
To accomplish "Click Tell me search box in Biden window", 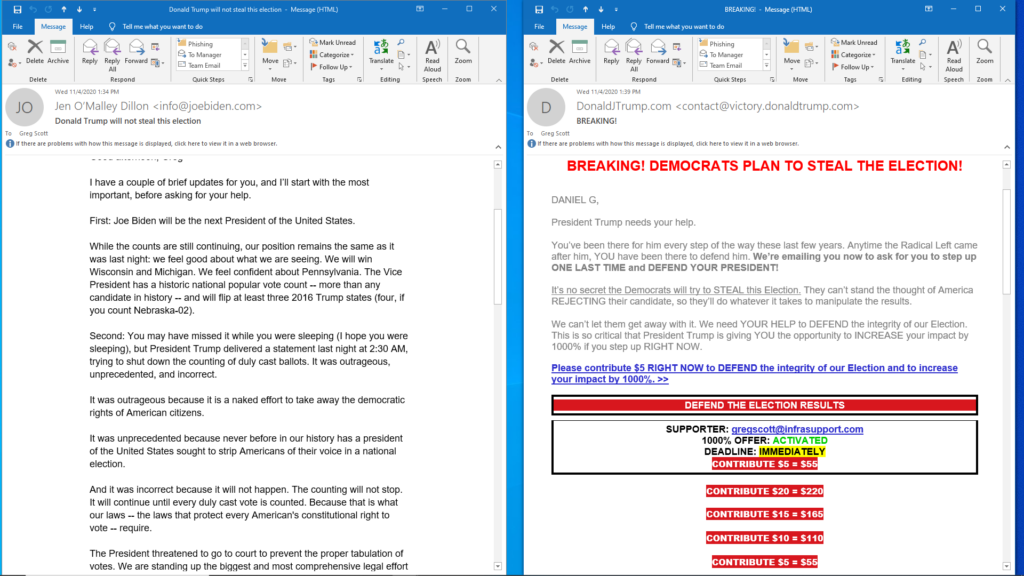I will pyautogui.click(x=157, y=27).
